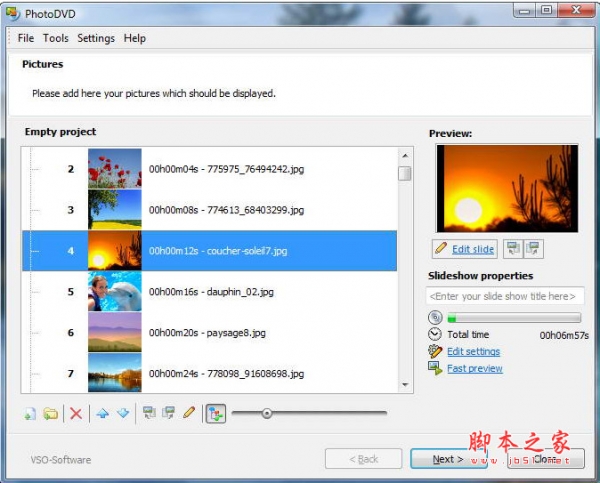Screen dimensions: 600x483
Task: Click the Fast preview play icon
Action: pyautogui.click(x=435, y=368)
